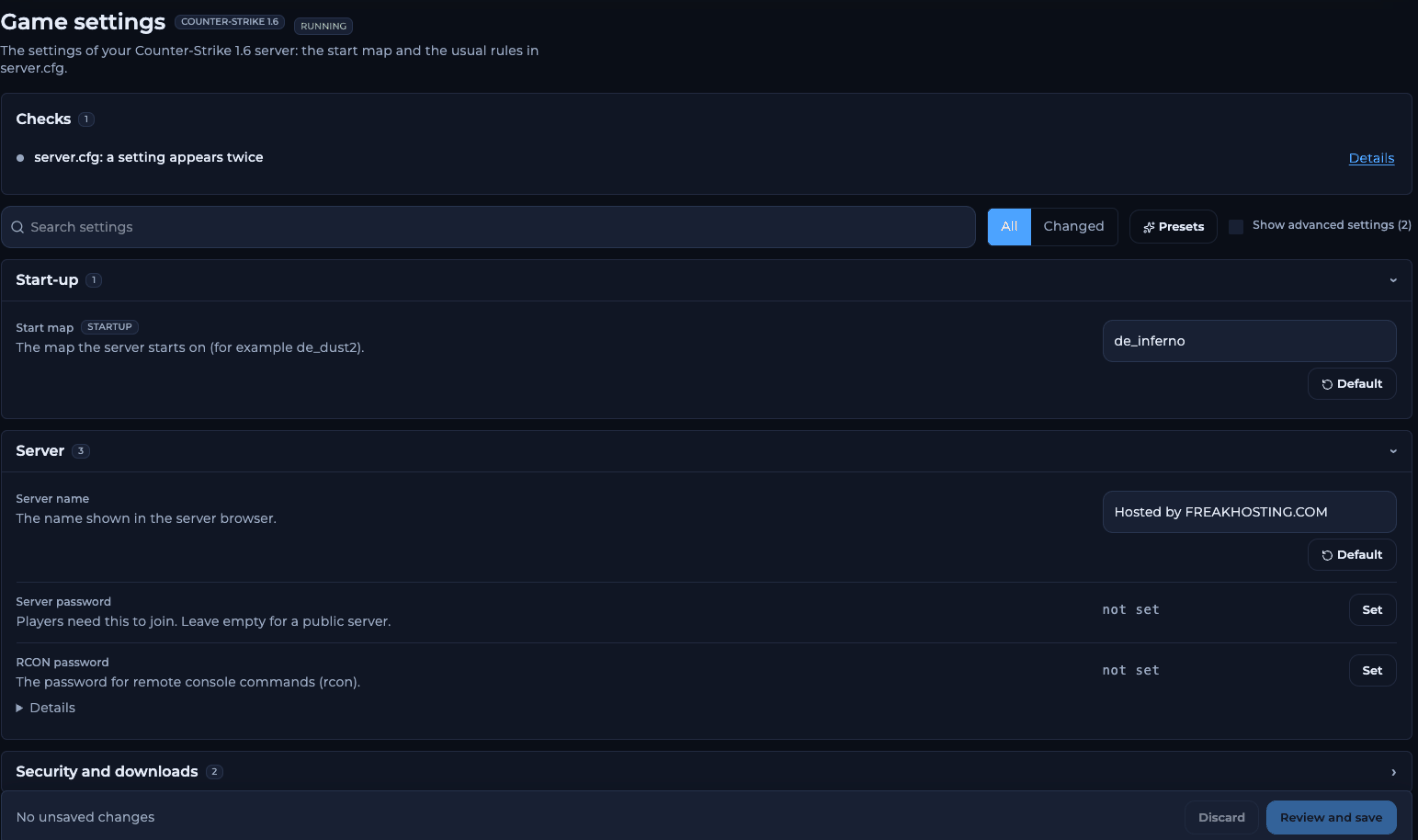This screenshot has height=840, width=1418.
Task: Click the Start-up section heading
Action: (47, 280)
